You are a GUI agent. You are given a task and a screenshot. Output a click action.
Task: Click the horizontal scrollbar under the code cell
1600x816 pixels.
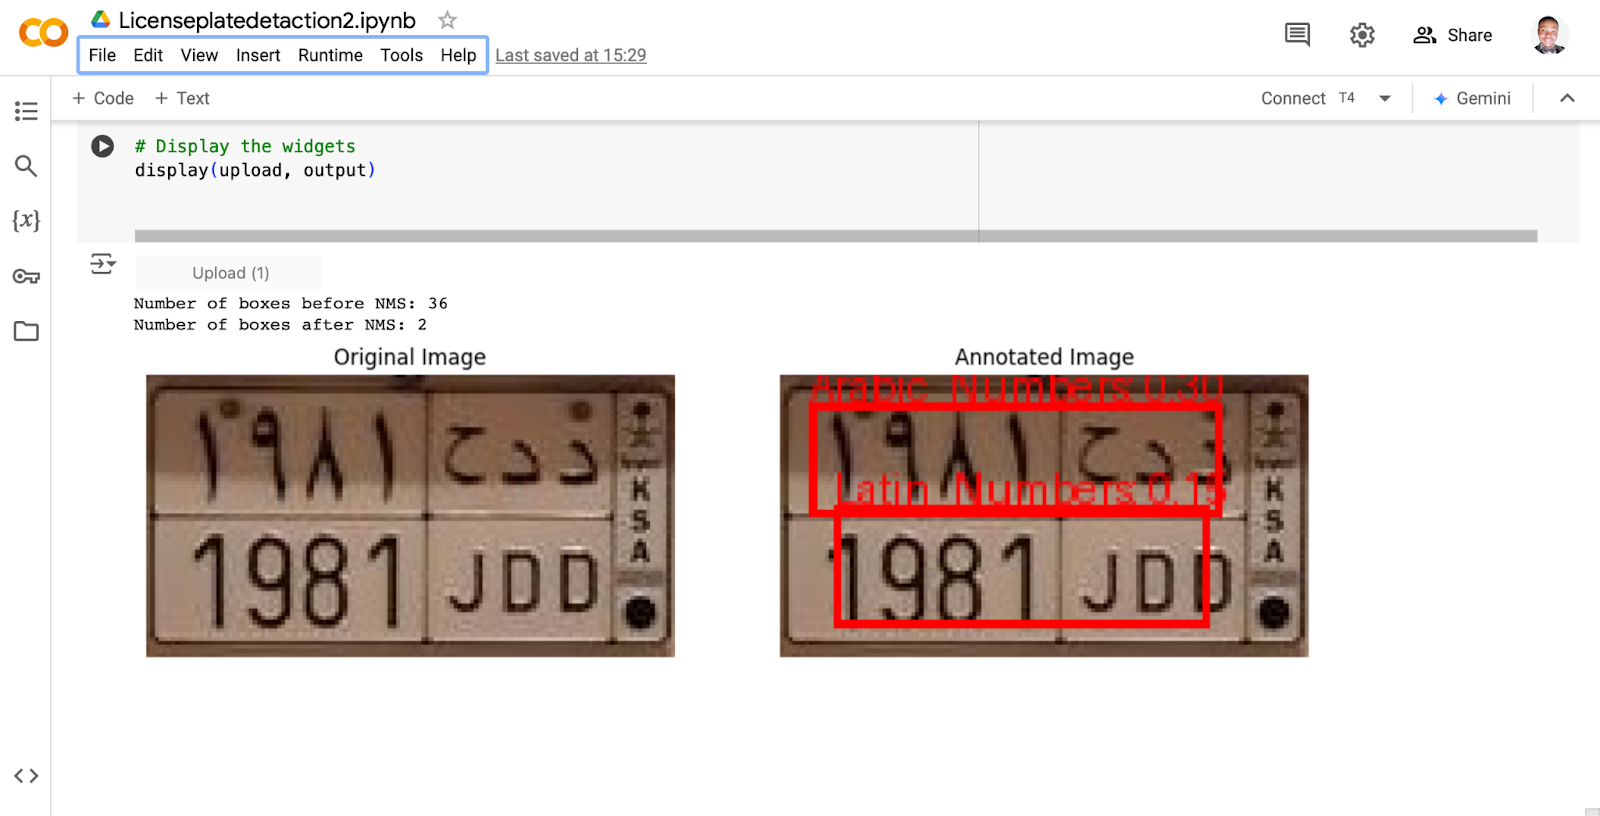tap(835, 236)
